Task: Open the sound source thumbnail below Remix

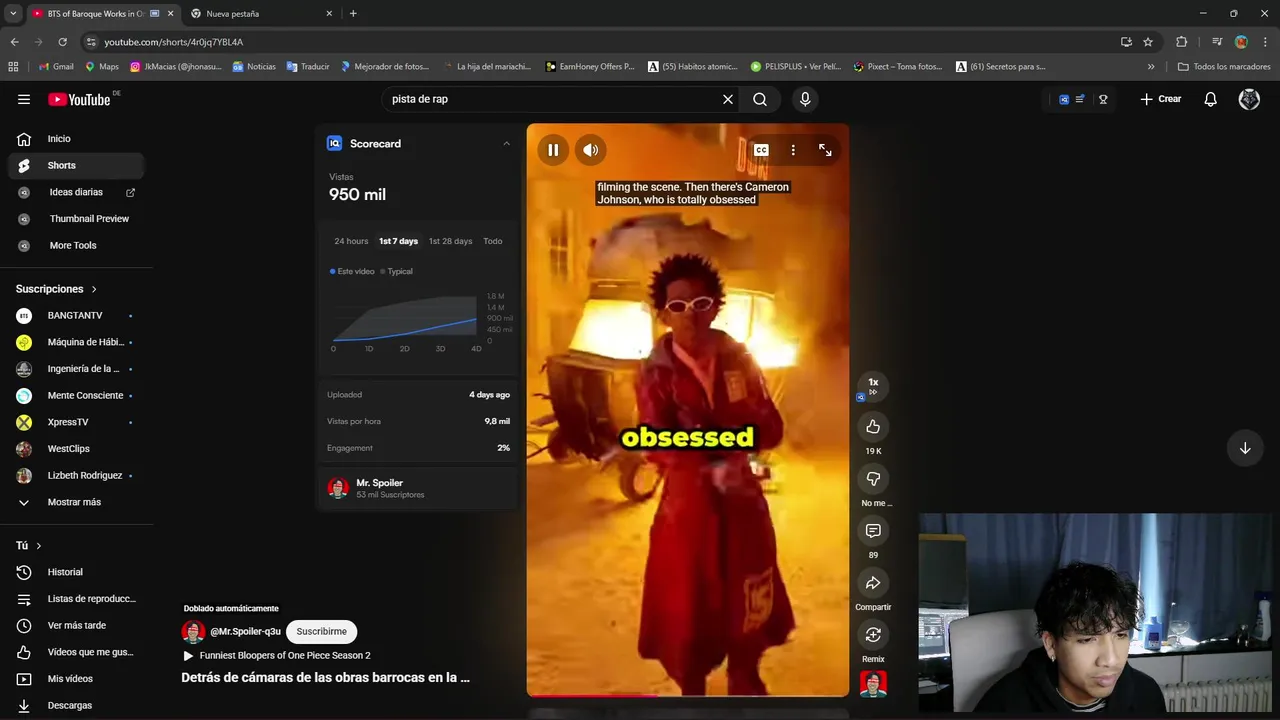Action: click(873, 684)
